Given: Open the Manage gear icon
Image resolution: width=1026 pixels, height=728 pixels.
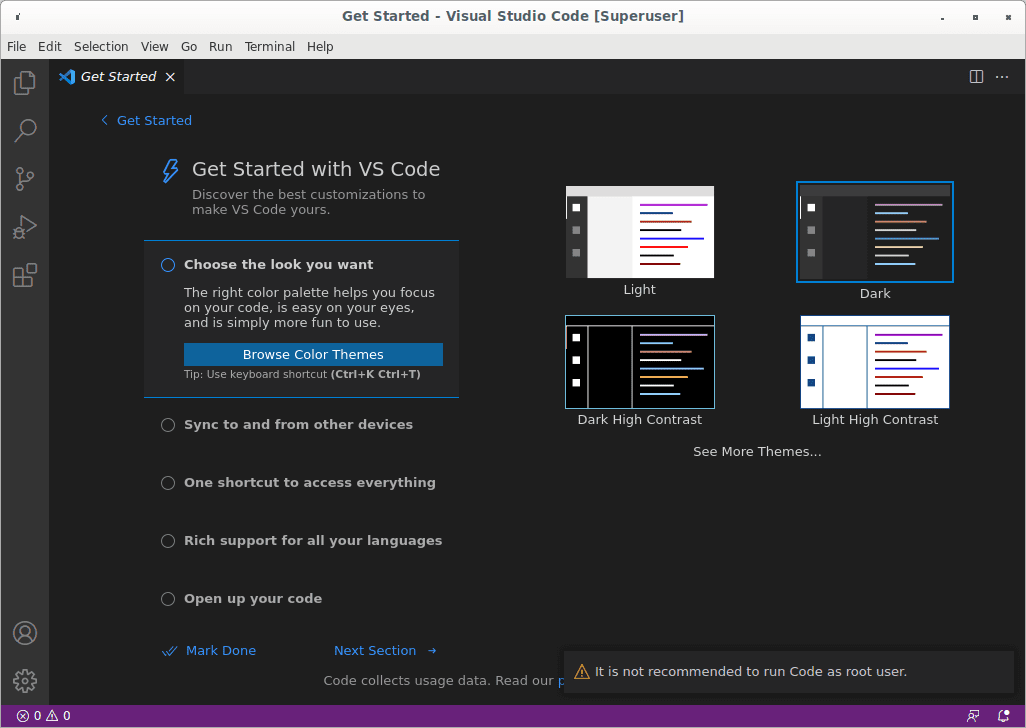Looking at the screenshot, I should [x=25, y=681].
